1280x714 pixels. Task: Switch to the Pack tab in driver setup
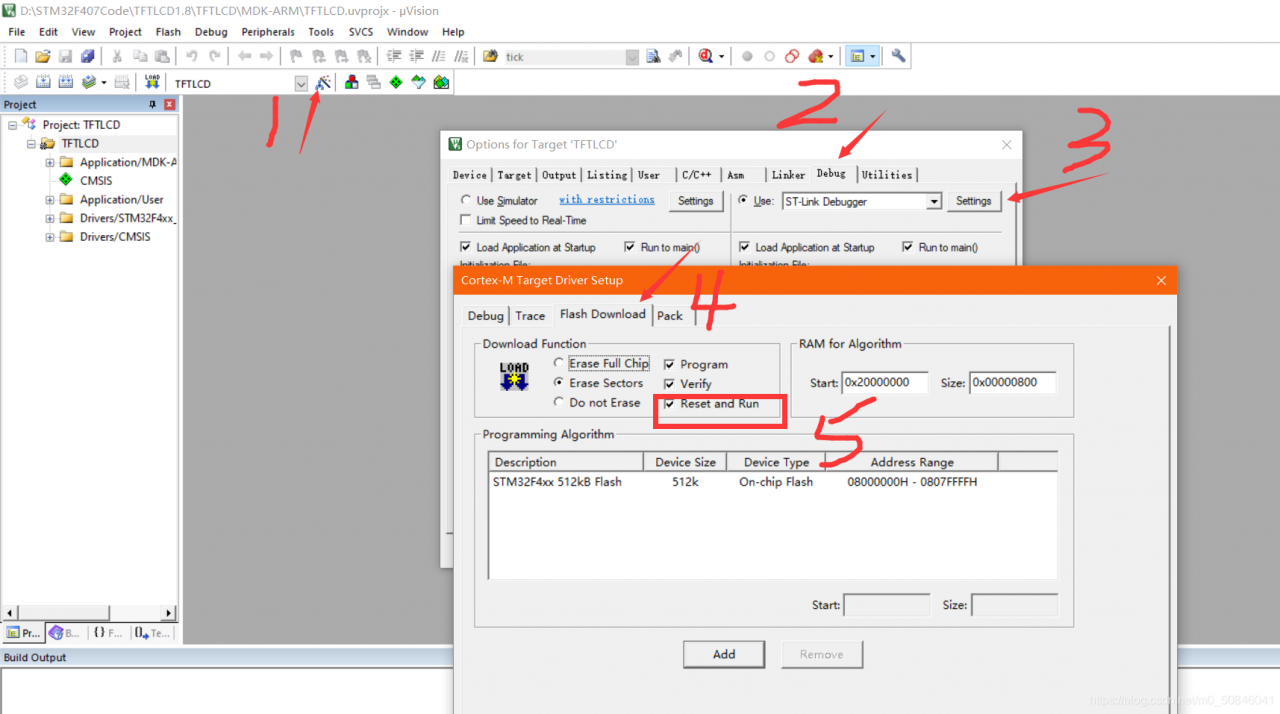pos(670,316)
